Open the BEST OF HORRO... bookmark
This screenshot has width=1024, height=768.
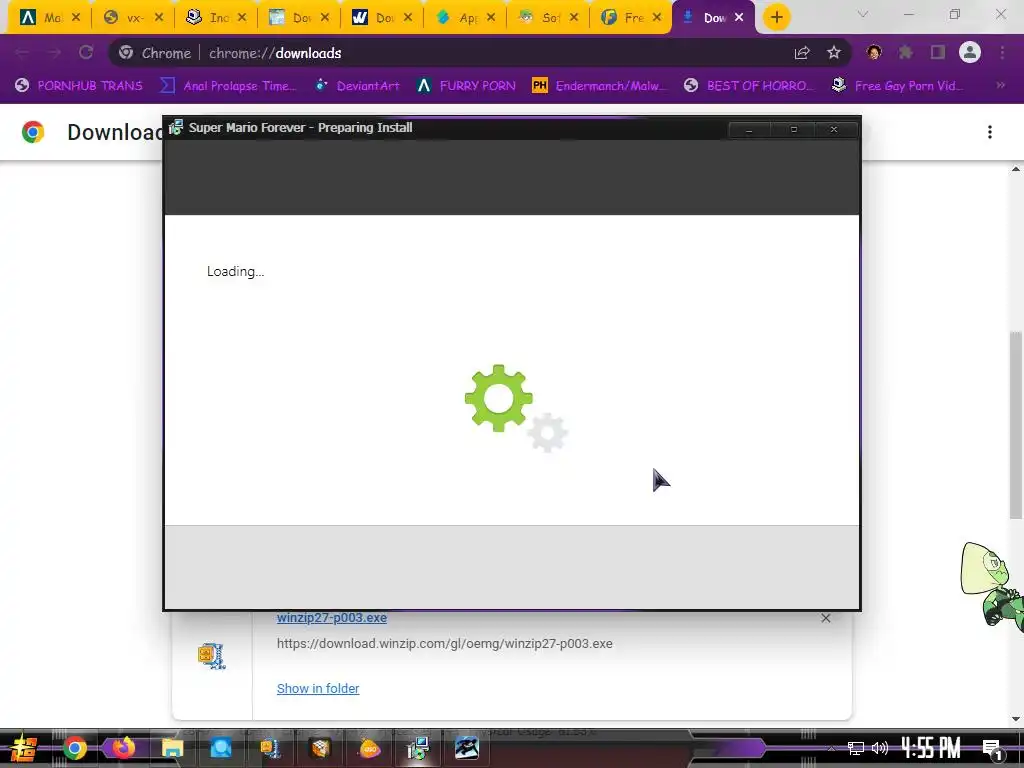pos(748,86)
